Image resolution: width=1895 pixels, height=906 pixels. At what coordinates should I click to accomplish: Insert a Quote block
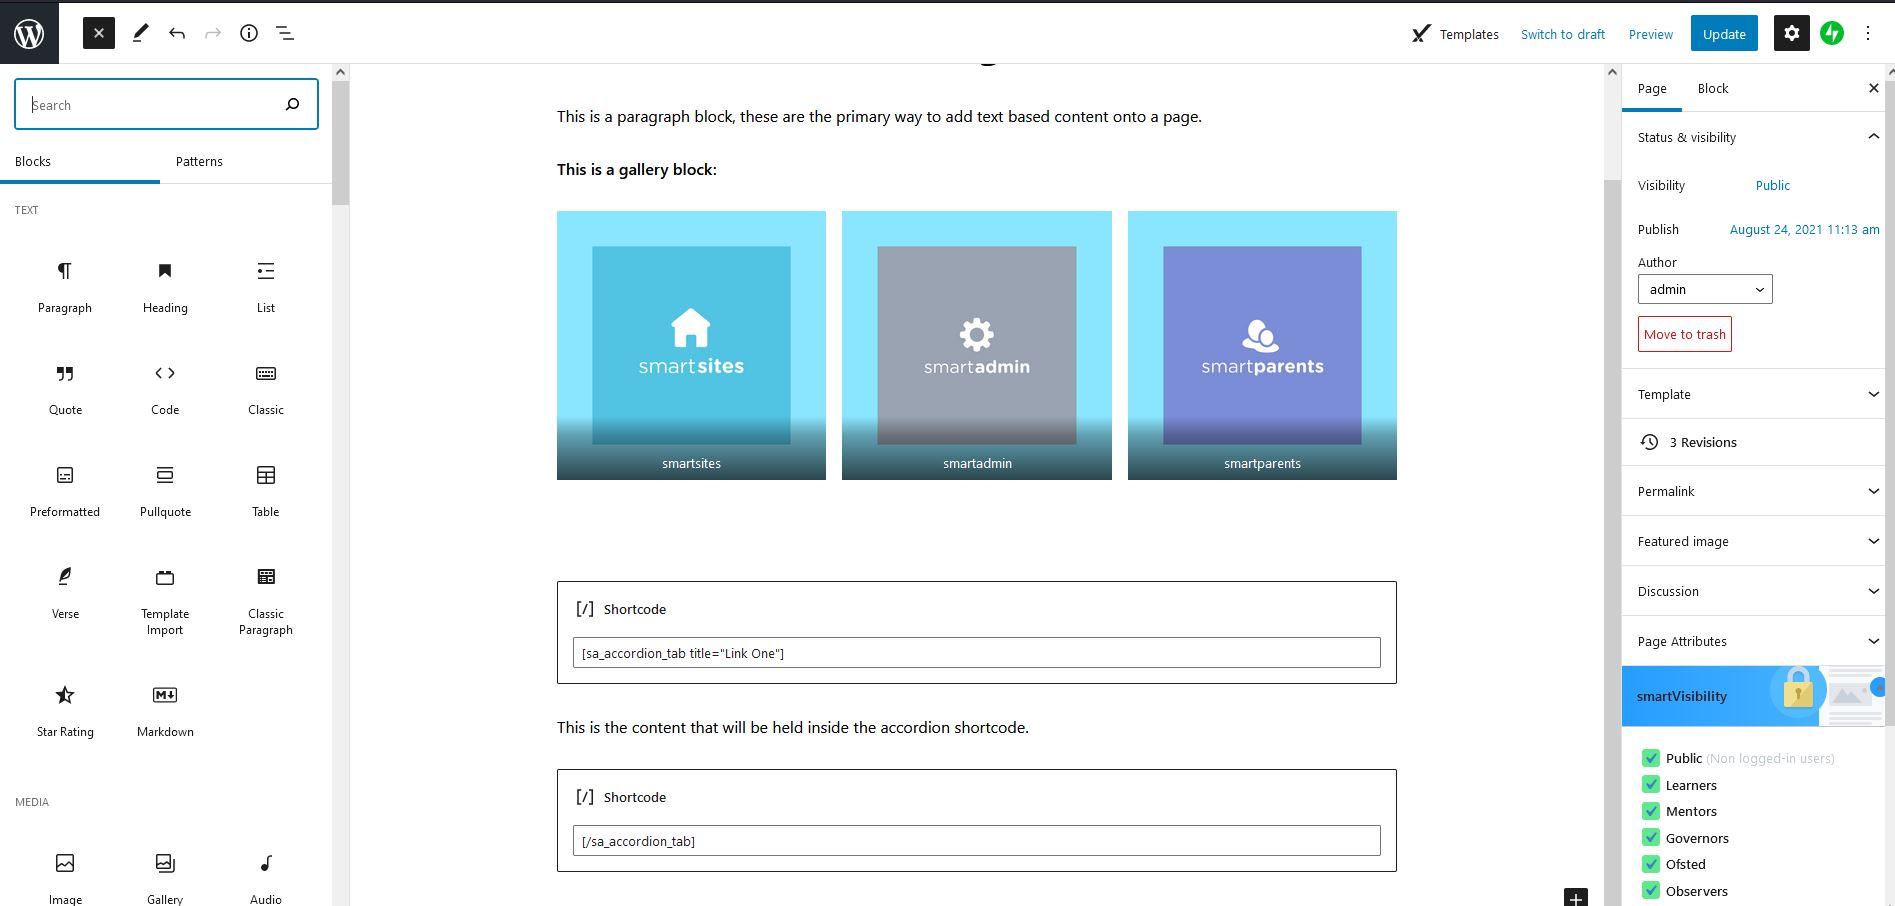[x=65, y=388]
